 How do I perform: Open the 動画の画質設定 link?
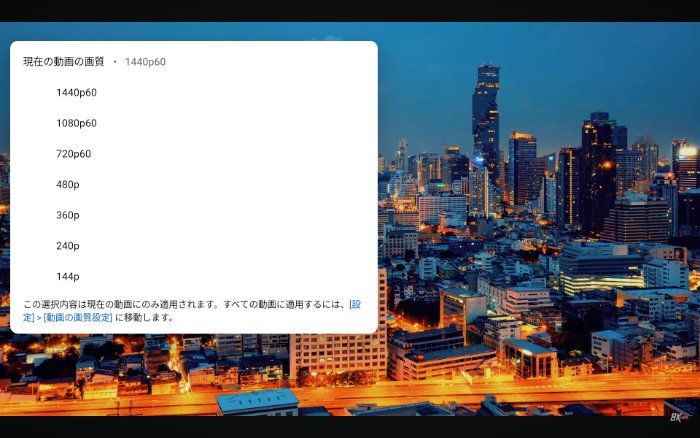click(78, 318)
